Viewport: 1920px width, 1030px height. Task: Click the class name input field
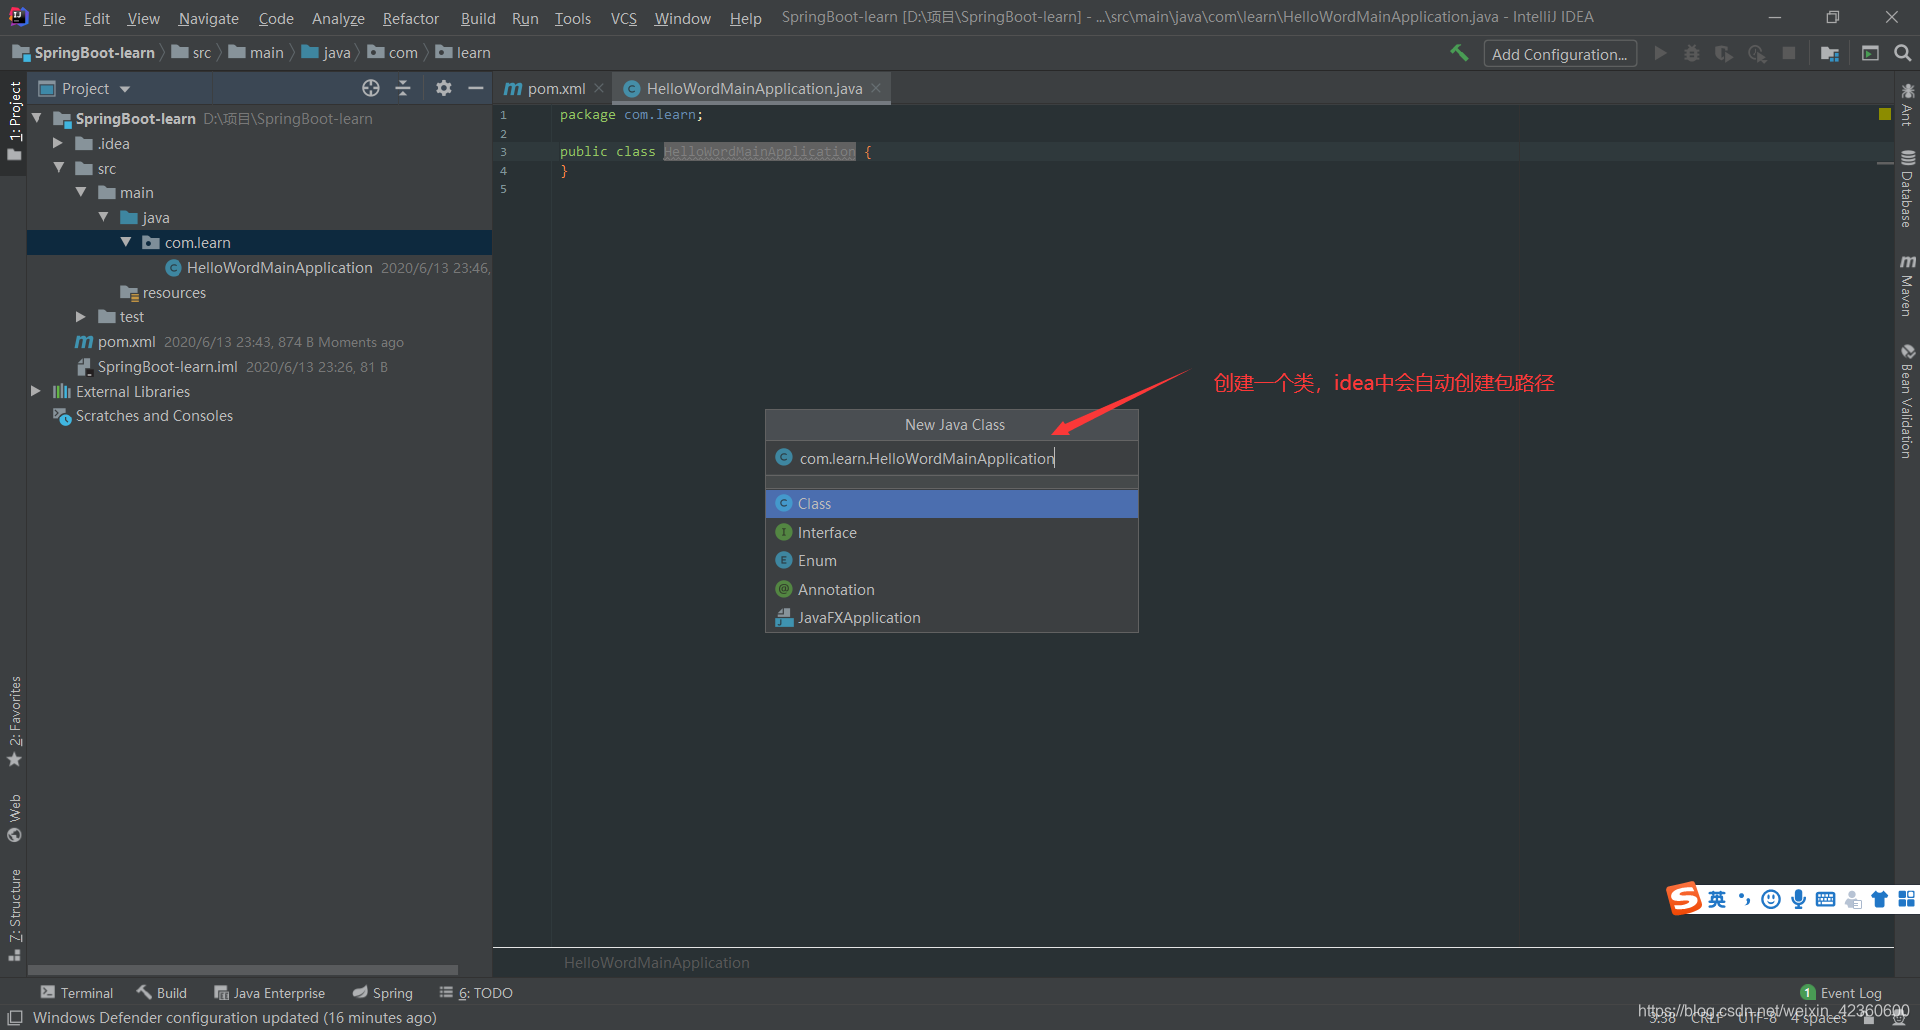(x=952, y=458)
